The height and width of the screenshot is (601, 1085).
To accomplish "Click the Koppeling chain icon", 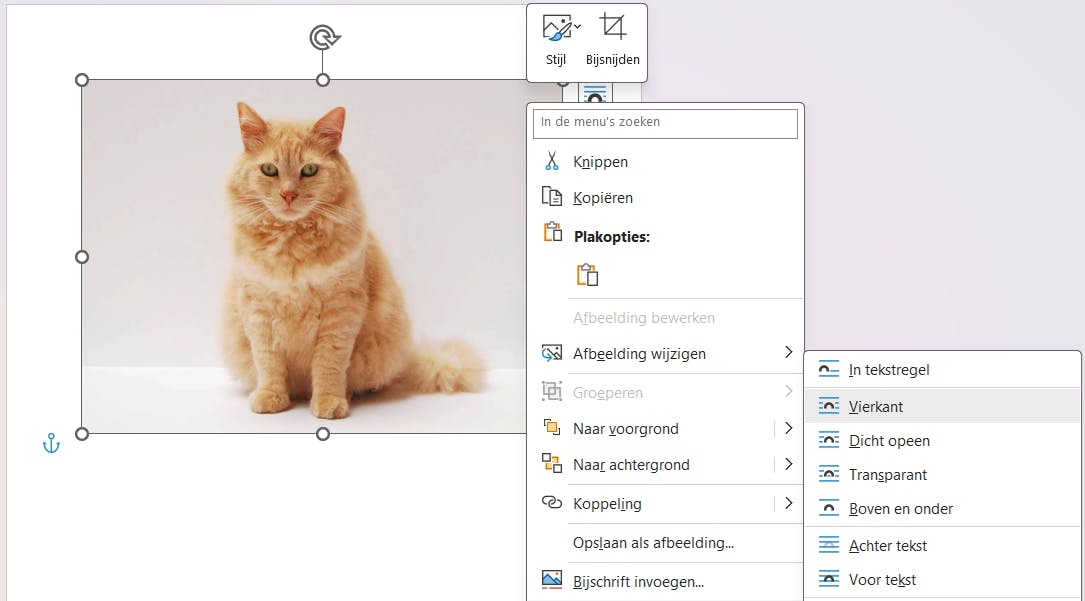I will [551, 503].
